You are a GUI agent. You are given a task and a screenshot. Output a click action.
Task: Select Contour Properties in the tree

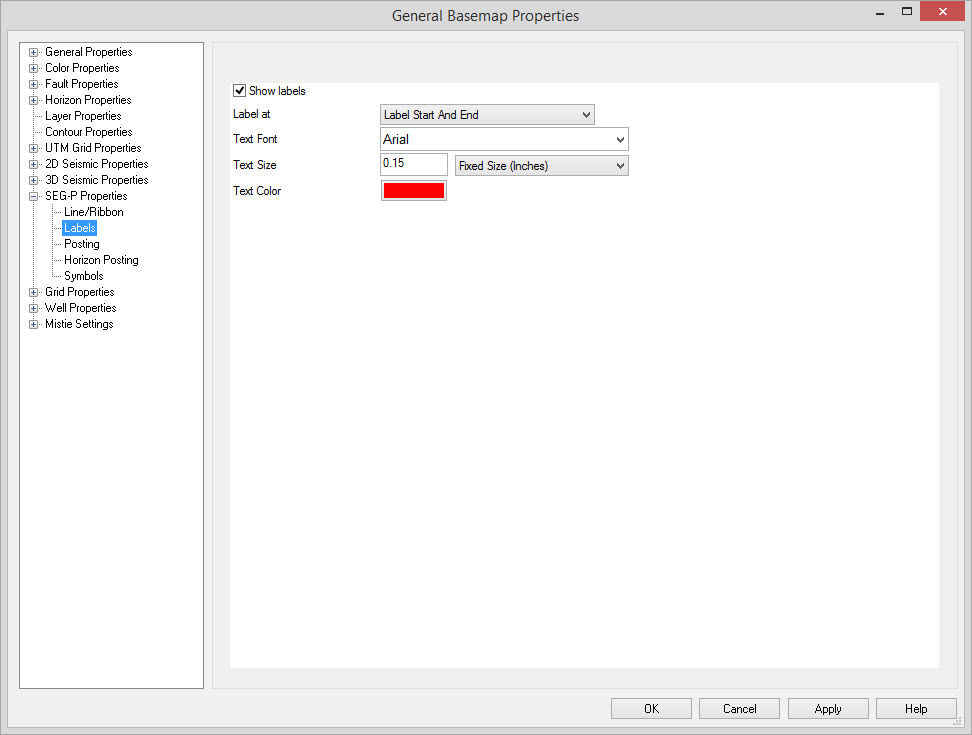pyautogui.click(x=88, y=132)
